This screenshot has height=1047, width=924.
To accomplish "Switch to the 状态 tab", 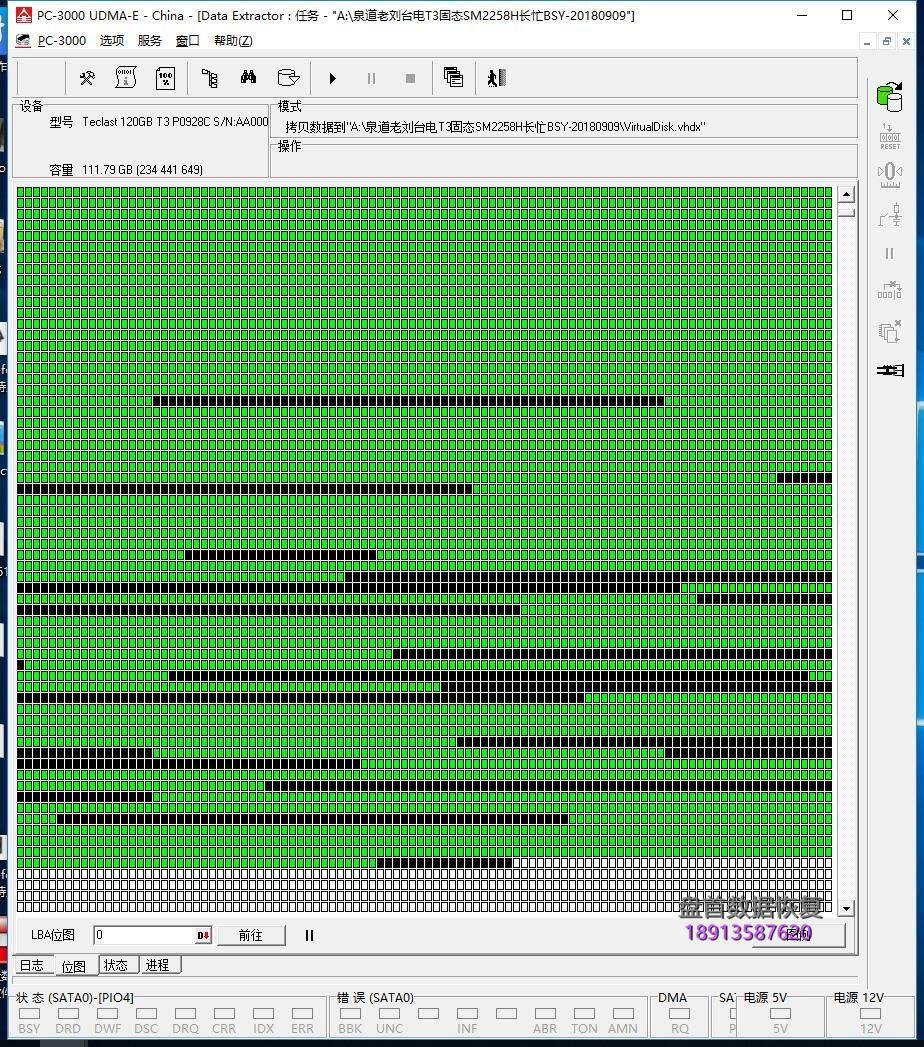I will pyautogui.click(x=116, y=965).
